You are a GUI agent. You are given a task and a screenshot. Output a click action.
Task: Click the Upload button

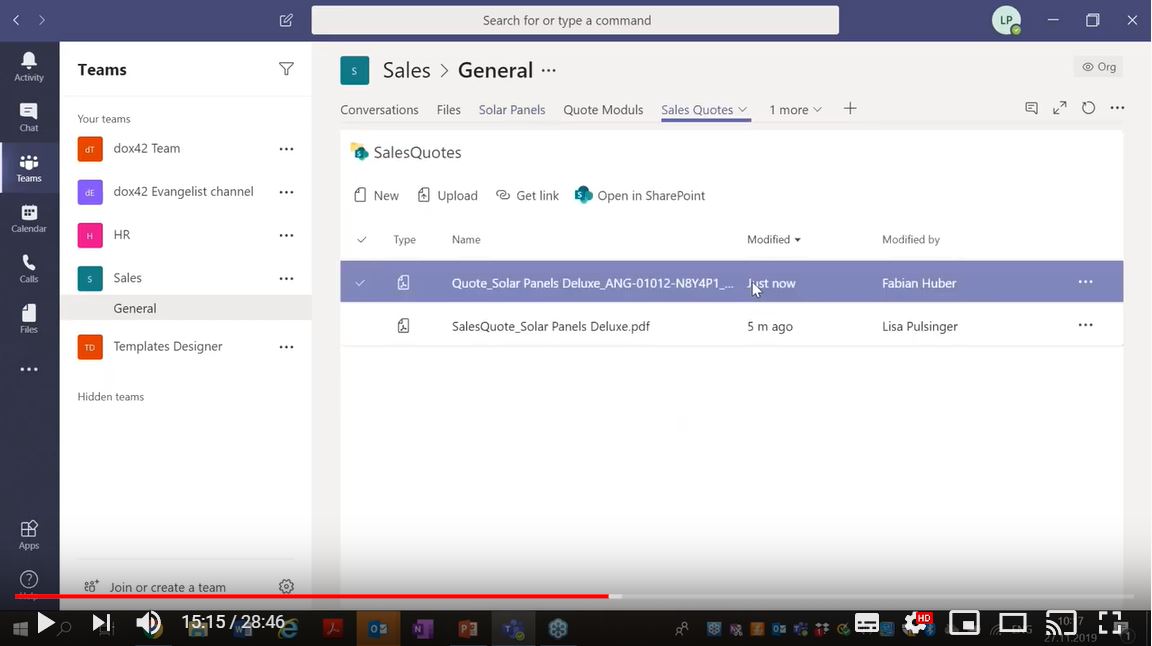(x=447, y=195)
